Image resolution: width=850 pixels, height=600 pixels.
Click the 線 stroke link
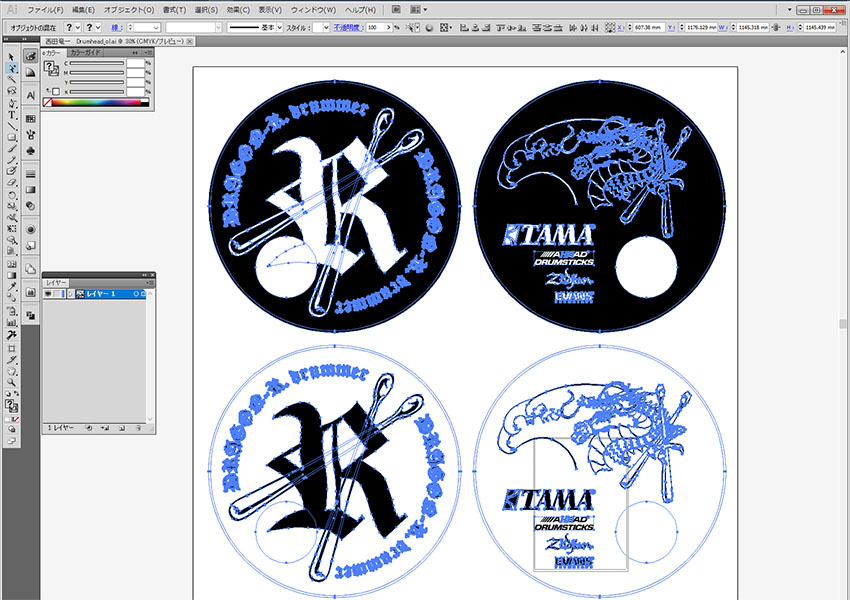(117, 27)
